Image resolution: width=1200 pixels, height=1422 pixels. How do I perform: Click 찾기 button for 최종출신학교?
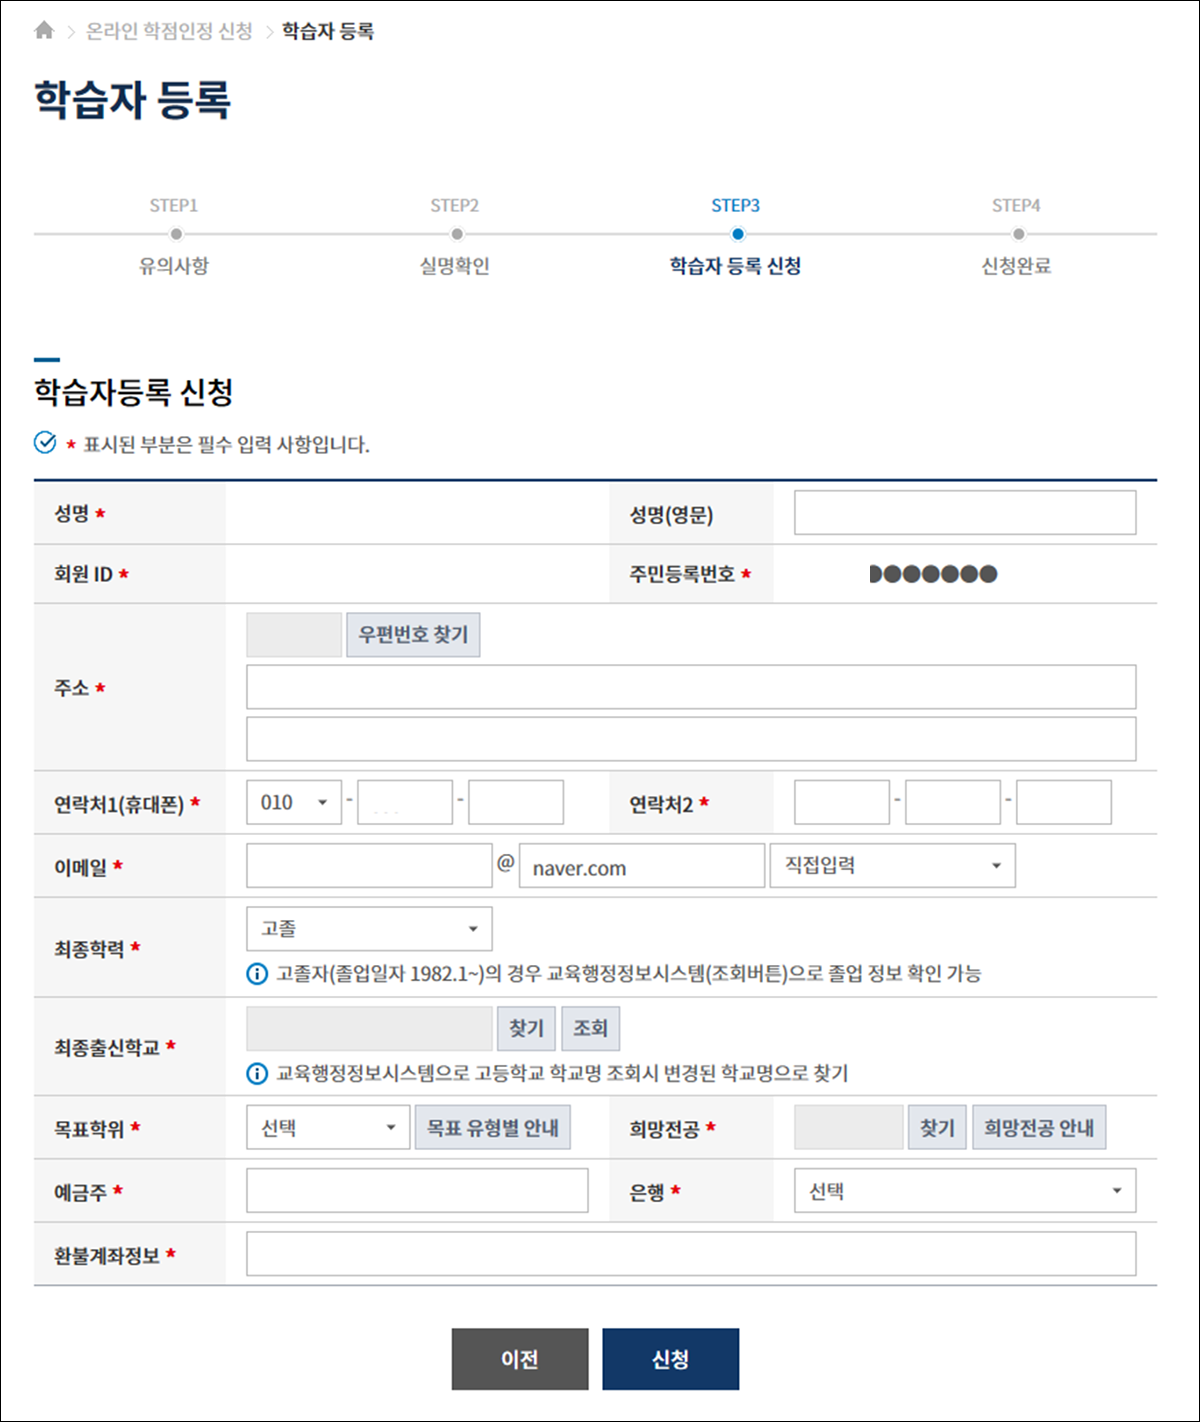tap(526, 1028)
